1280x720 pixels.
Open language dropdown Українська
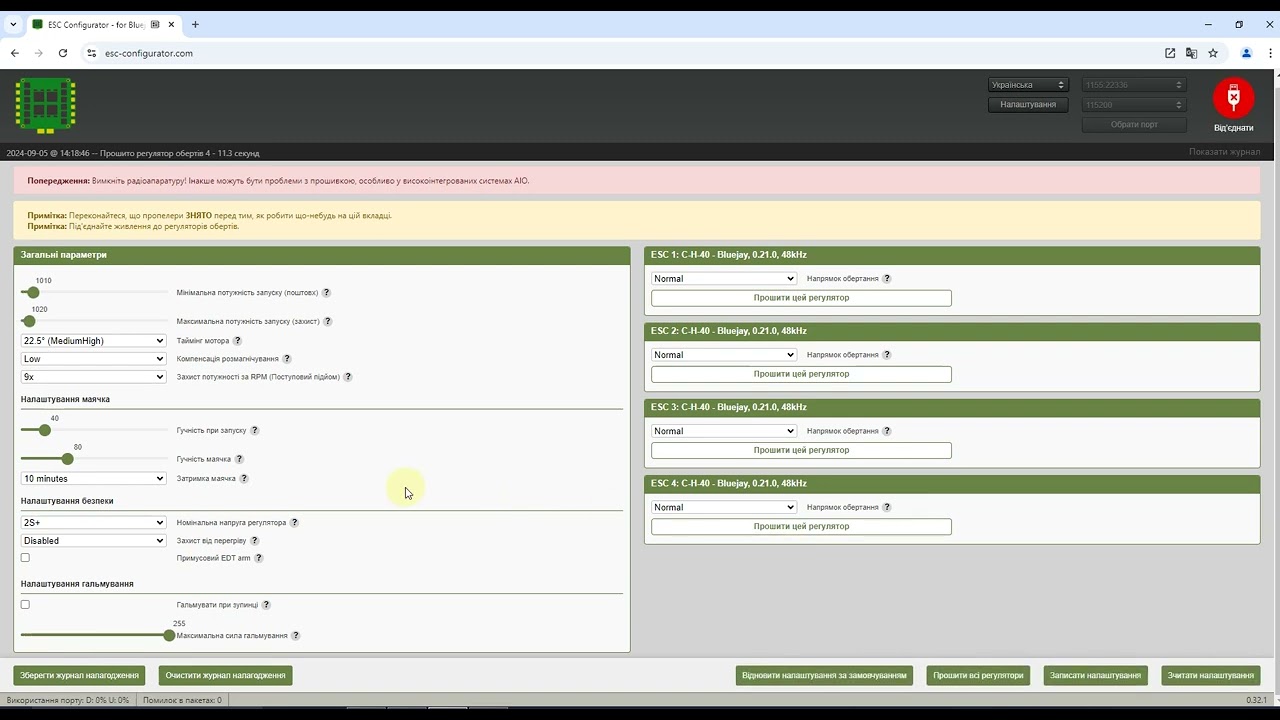click(x=1028, y=85)
